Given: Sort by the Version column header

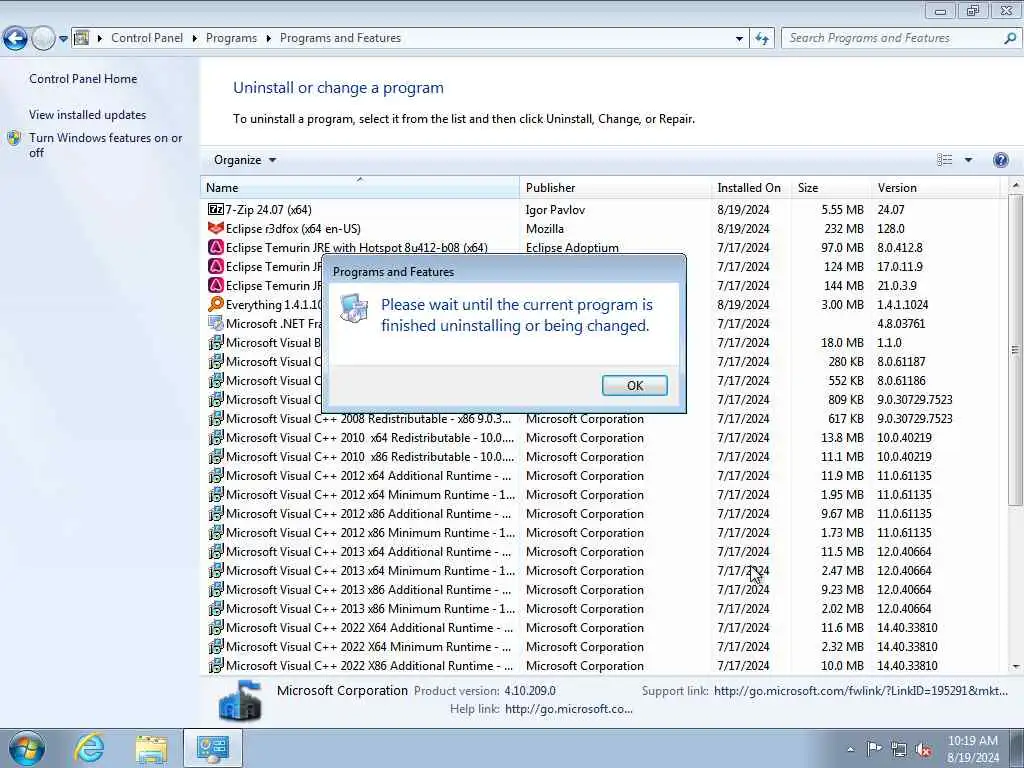Looking at the screenshot, I should 935,187.
